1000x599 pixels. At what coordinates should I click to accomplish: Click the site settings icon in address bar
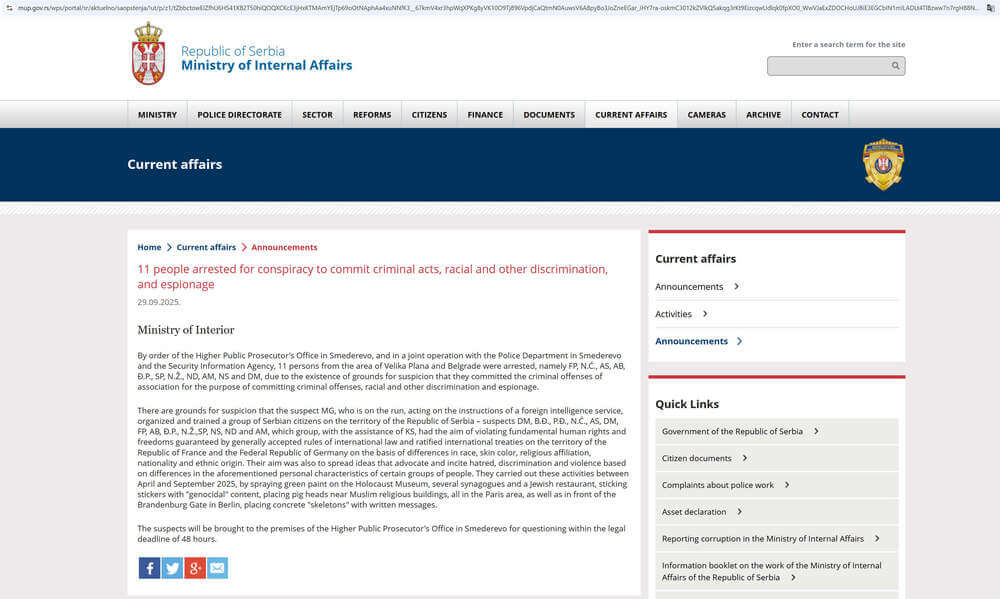coord(9,8)
